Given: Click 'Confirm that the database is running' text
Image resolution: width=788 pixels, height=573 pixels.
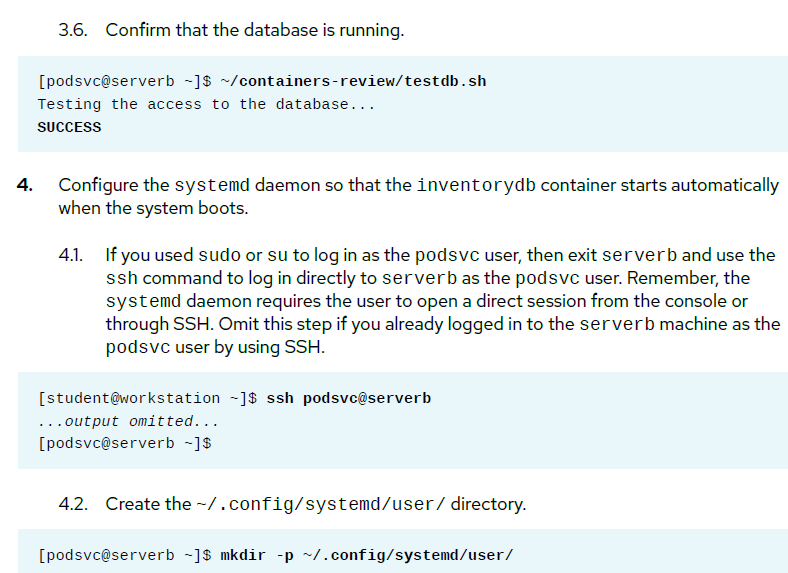Looking at the screenshot, I should [x=255, y=30].
